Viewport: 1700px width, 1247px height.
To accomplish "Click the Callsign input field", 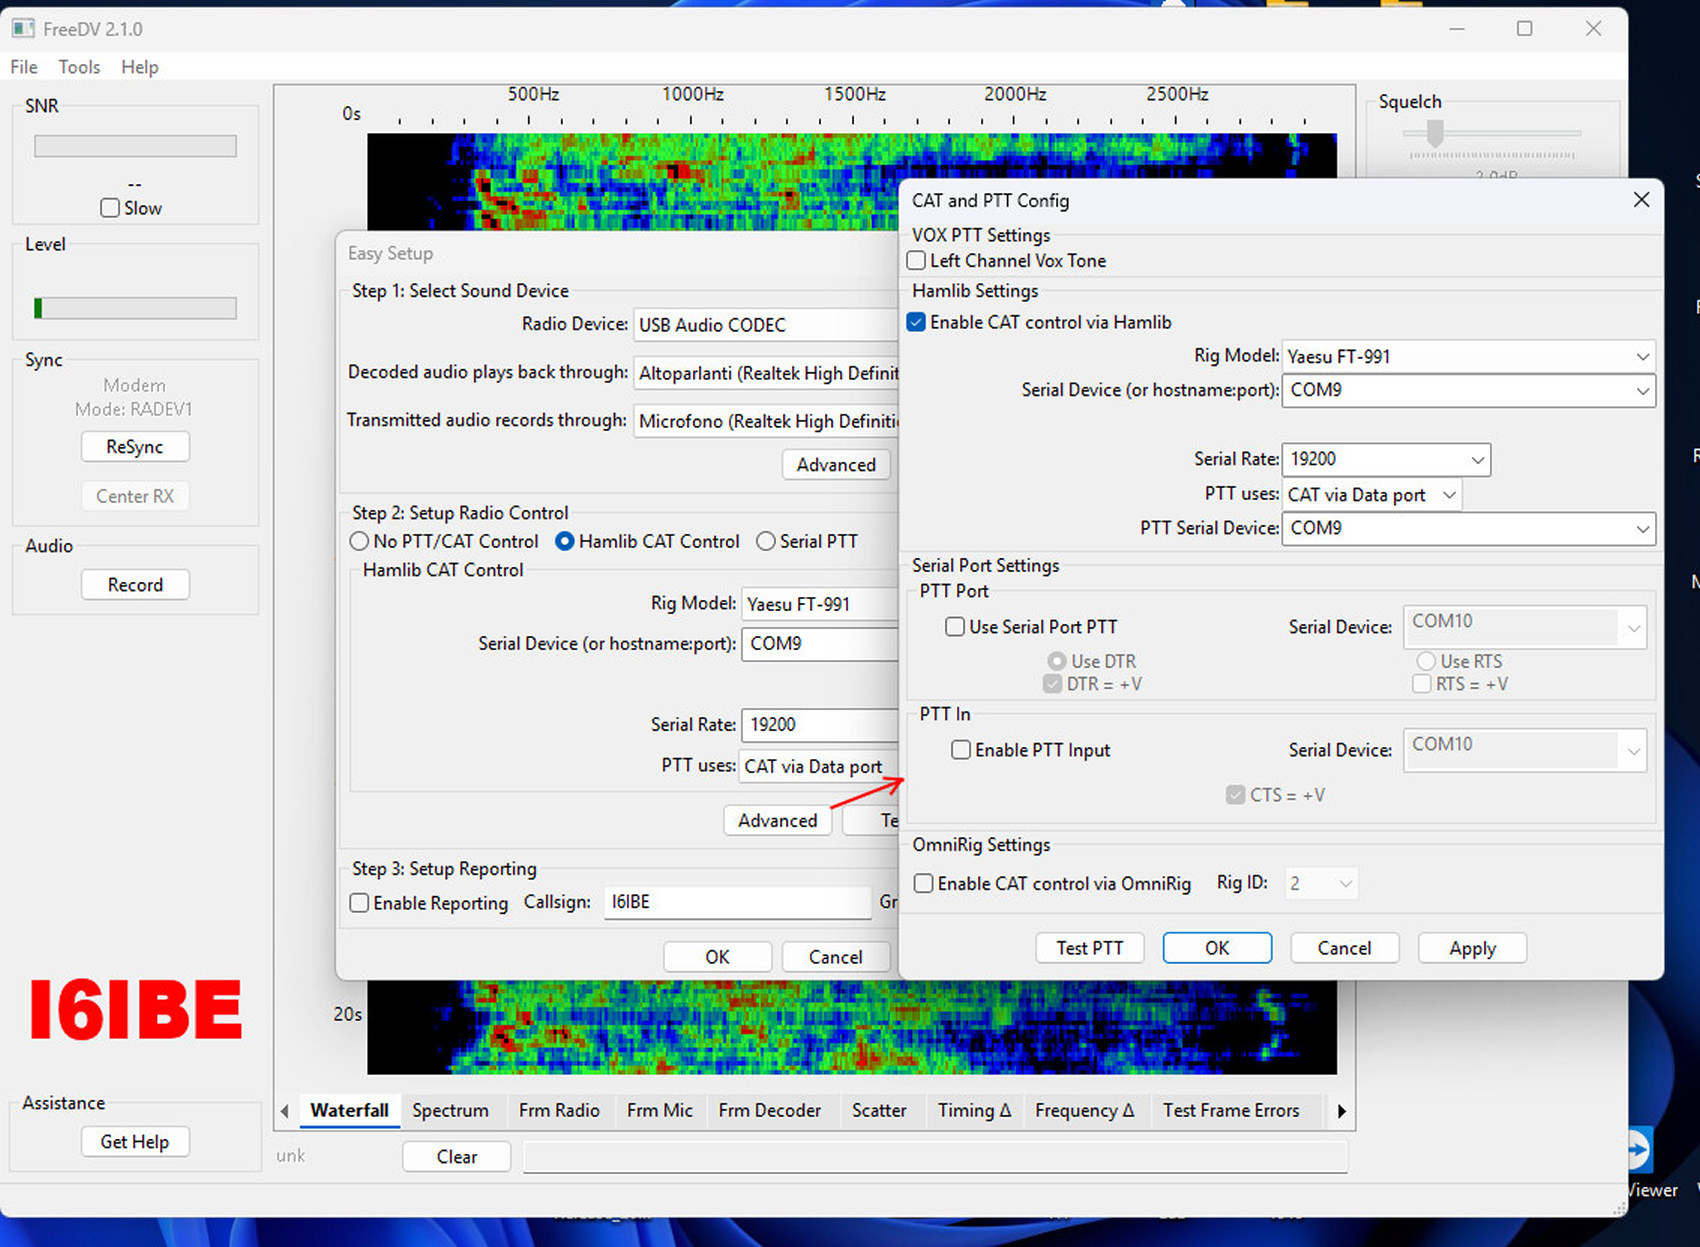I will (x=736, y=902).
